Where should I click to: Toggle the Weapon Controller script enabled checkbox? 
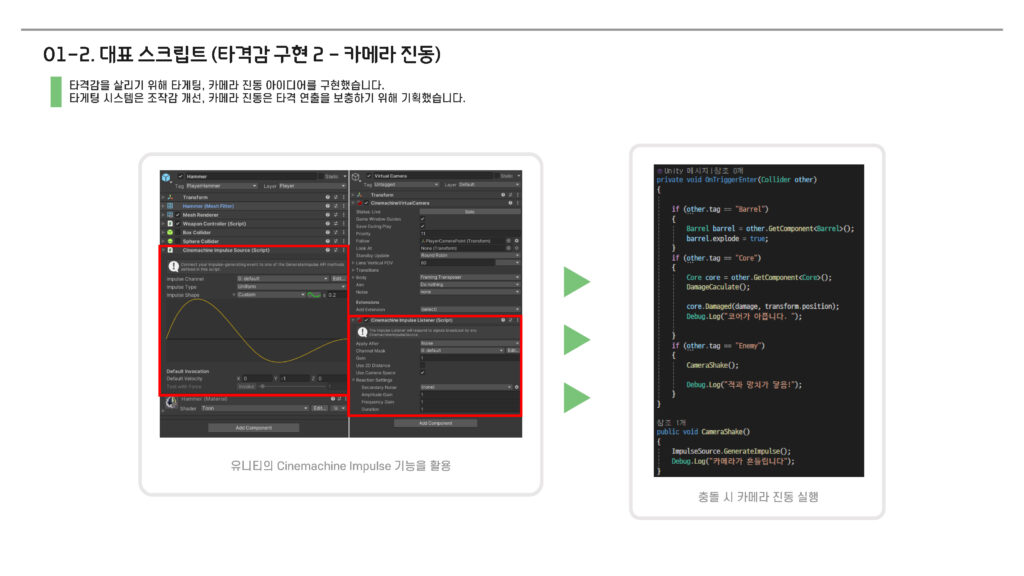pyautogui.click(x=178, y=223)
